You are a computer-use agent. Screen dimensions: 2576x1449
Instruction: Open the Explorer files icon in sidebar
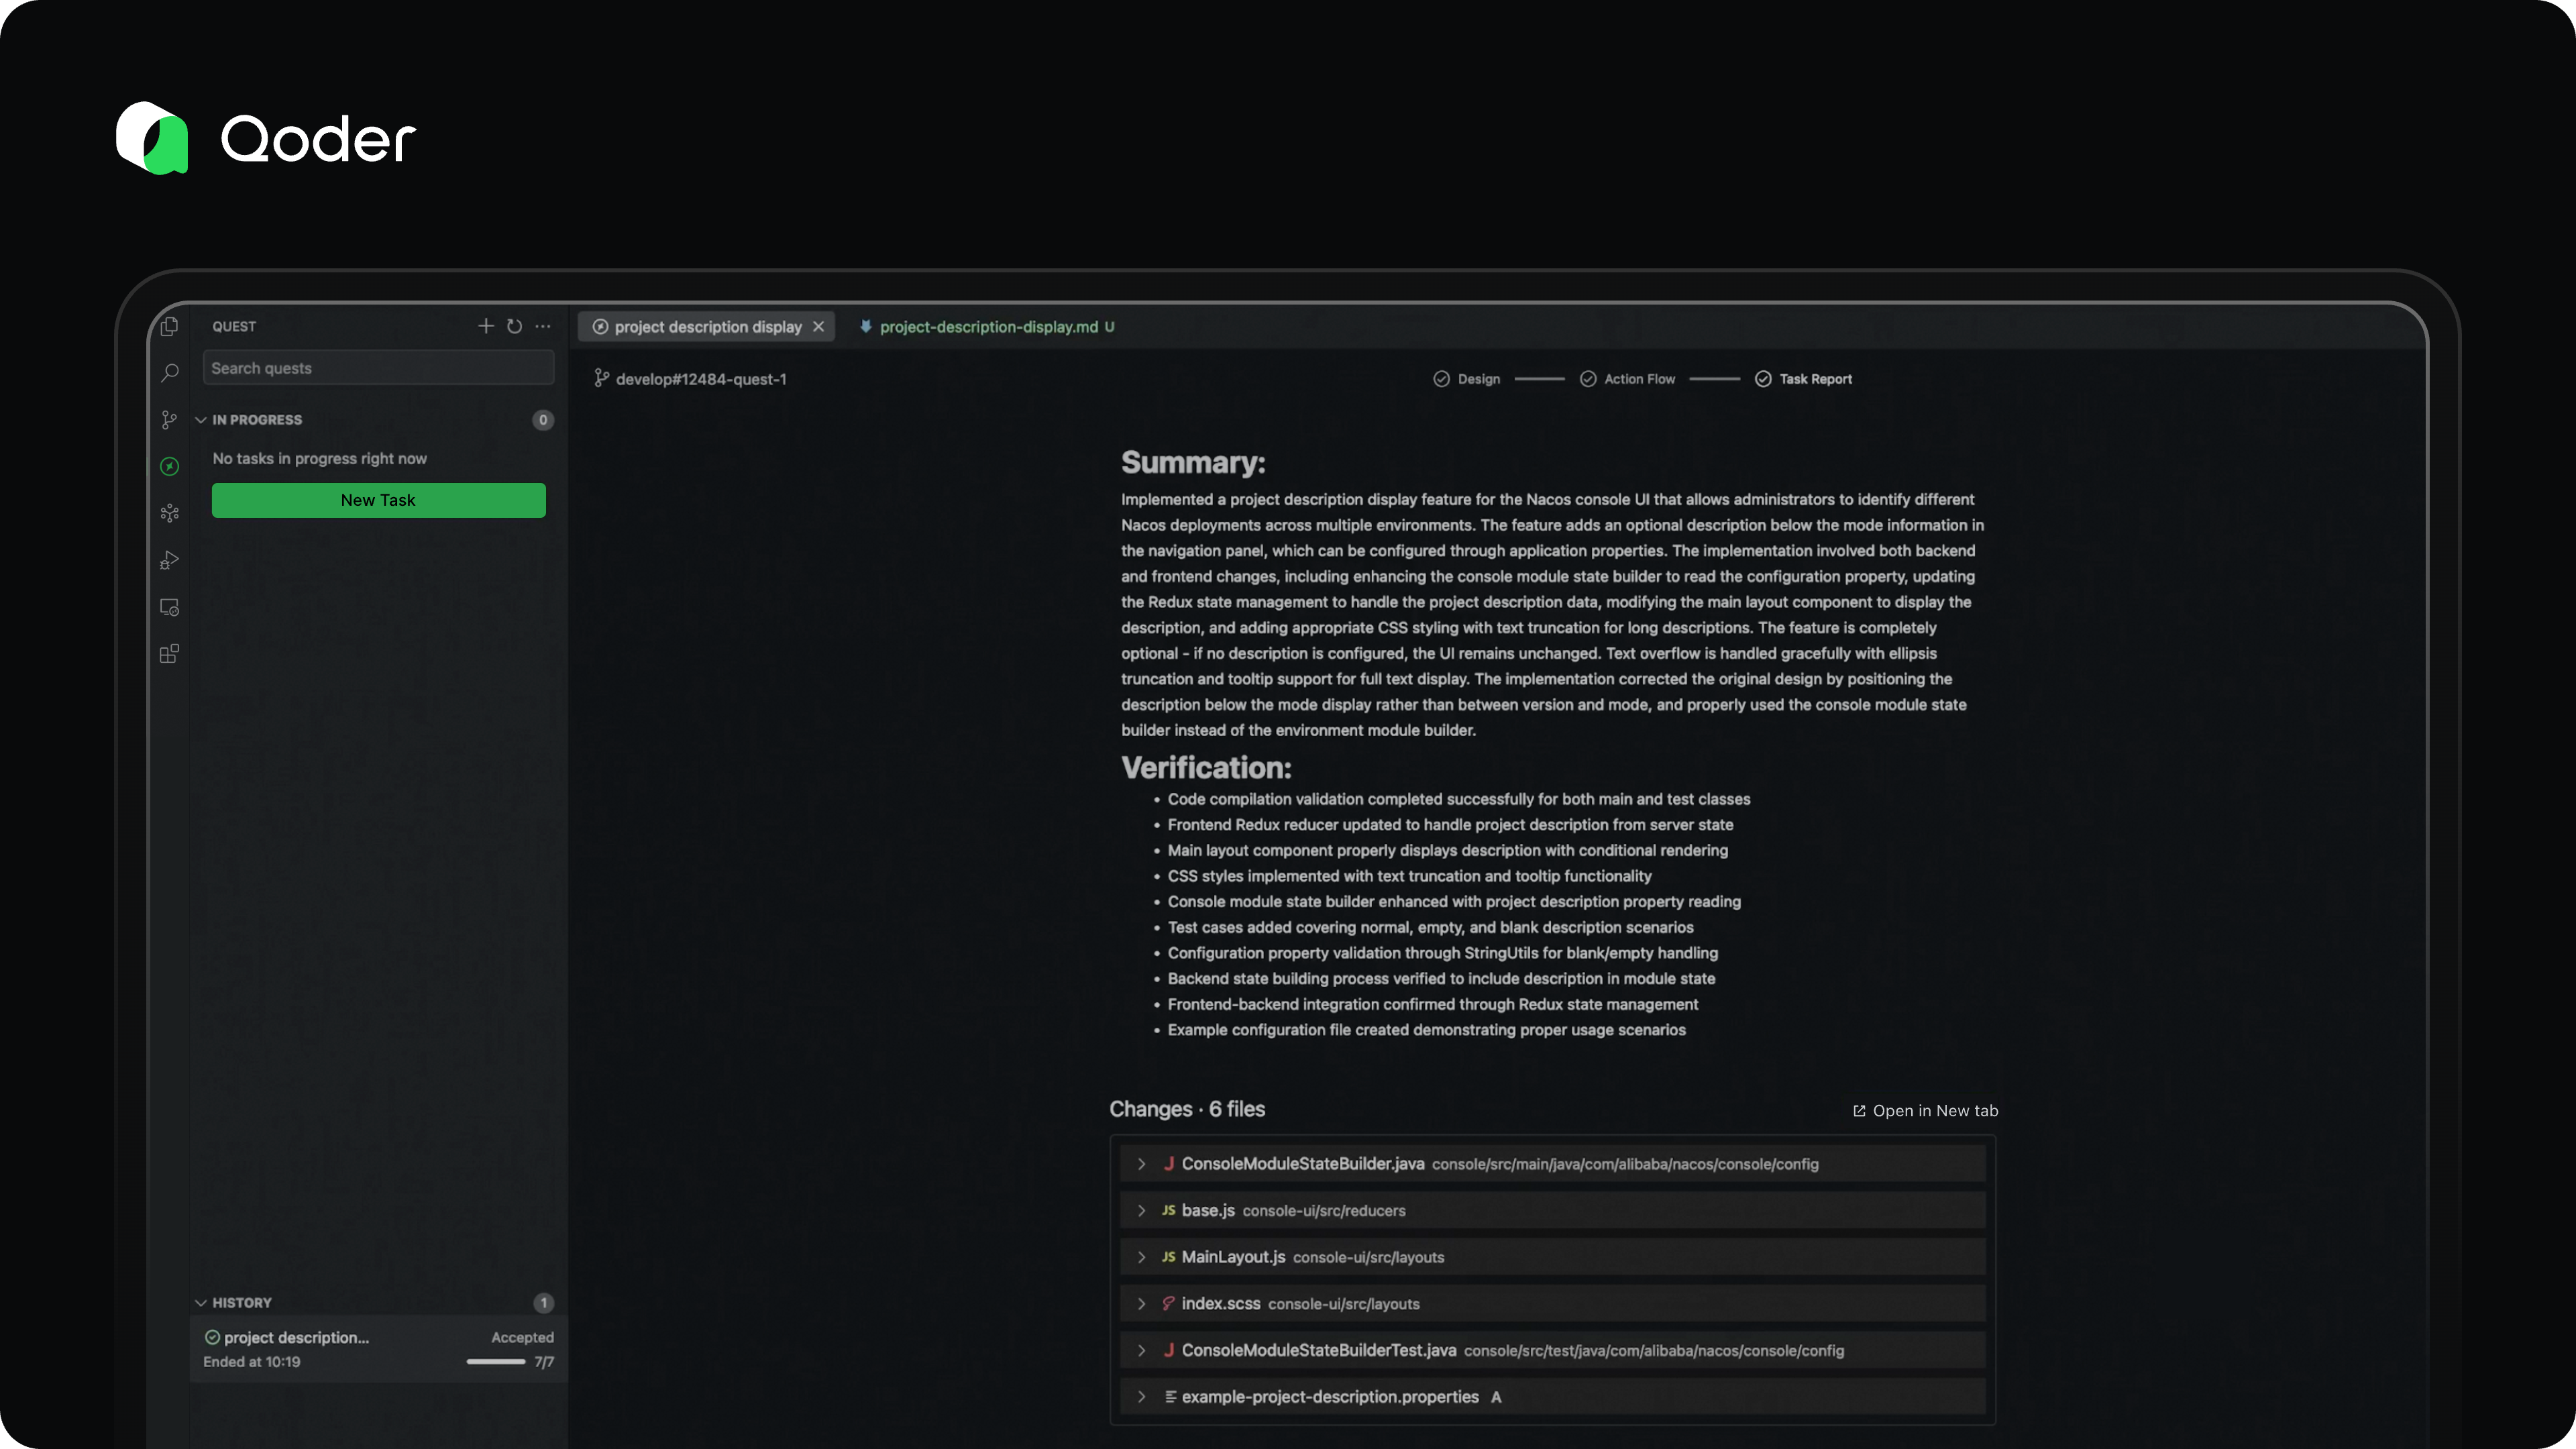click(x=169, y=327)
